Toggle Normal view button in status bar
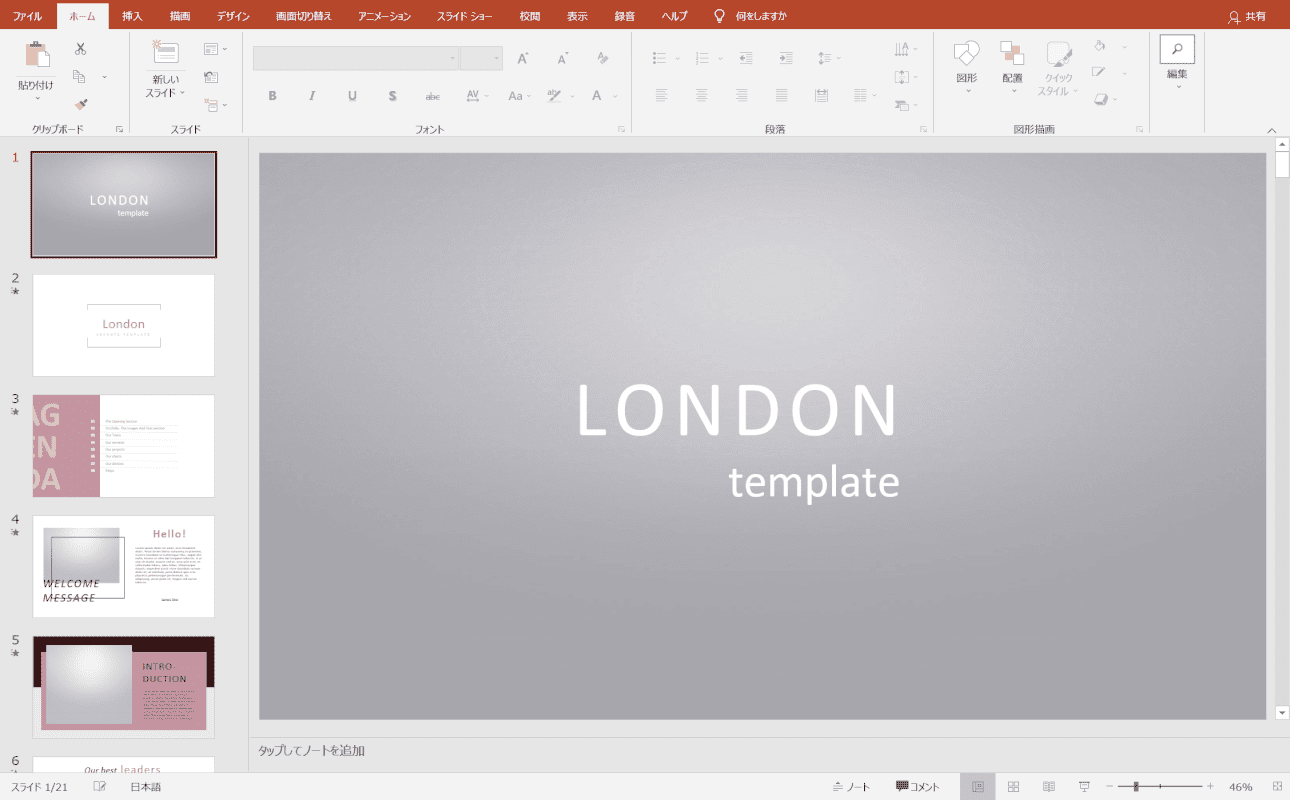This screenshot has width=1290, height=800. click(977, 787)
